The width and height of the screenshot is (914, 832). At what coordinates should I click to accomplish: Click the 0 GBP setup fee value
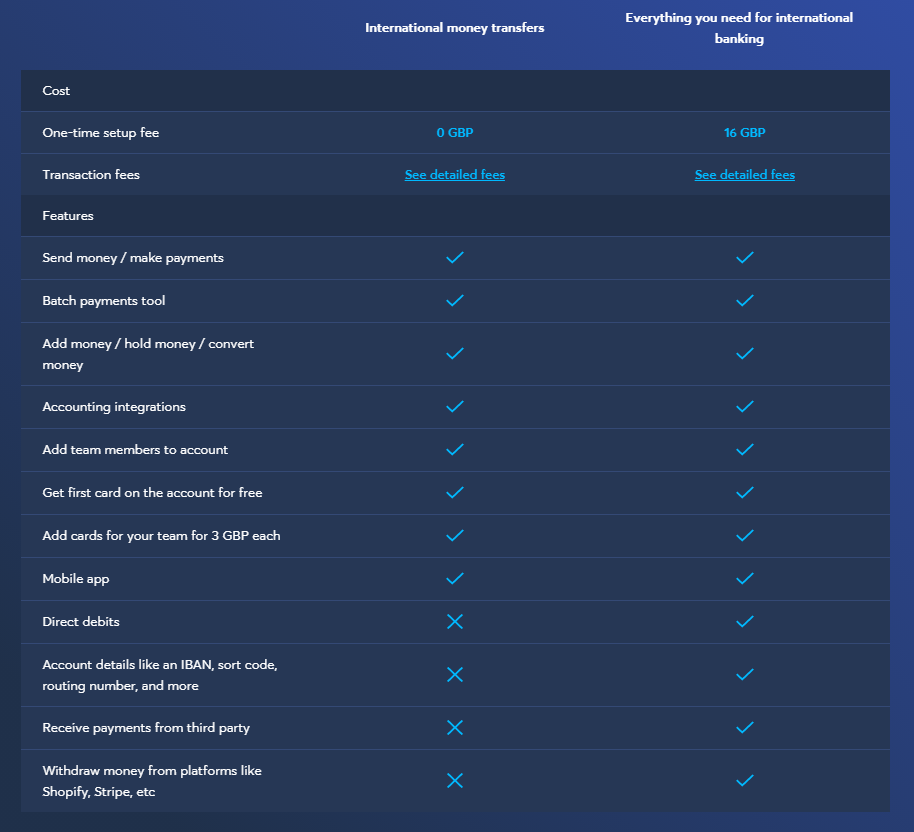(x=455, y=133)
